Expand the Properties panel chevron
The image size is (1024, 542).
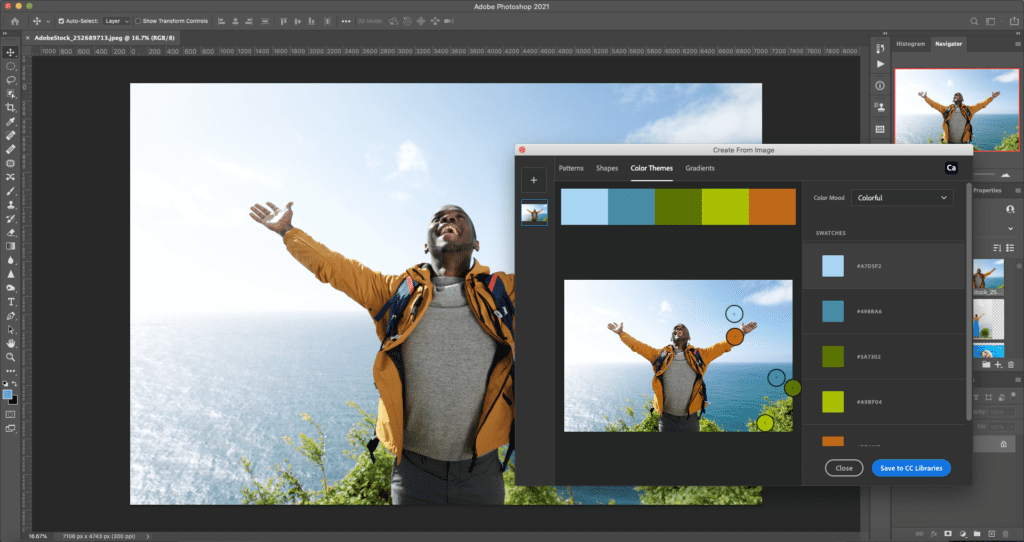(x=1010, y=229)
